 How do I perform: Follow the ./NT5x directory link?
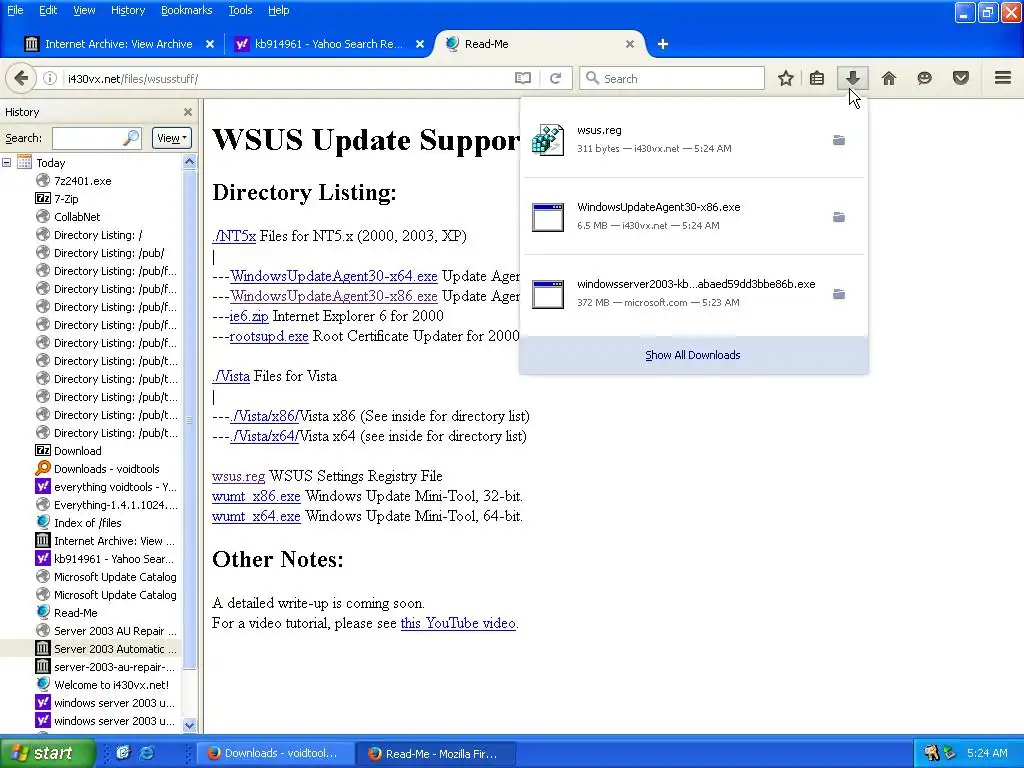pyautogui.click(x=234, y=236)
